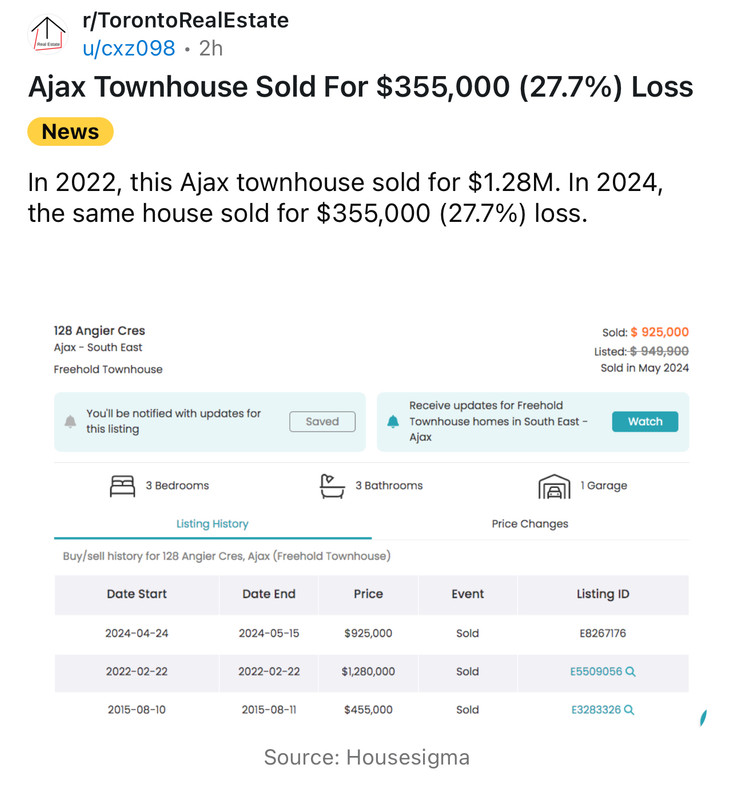Click the post title about Ajax Townhouse

point(361,87)
